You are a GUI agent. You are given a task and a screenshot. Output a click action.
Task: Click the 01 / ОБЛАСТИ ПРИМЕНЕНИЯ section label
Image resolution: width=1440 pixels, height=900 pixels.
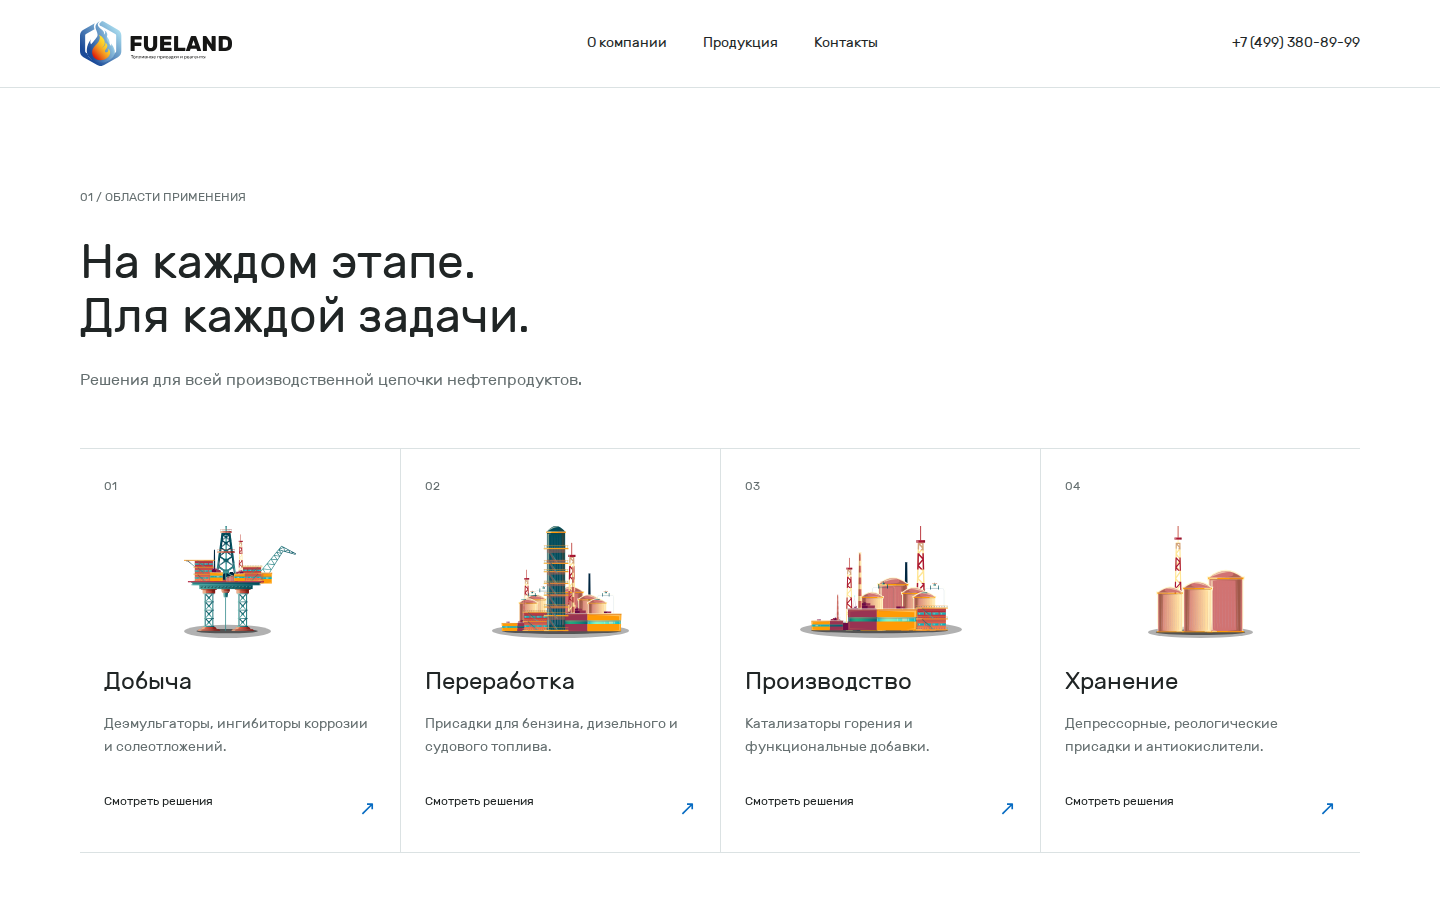click(x=163, y=197)
